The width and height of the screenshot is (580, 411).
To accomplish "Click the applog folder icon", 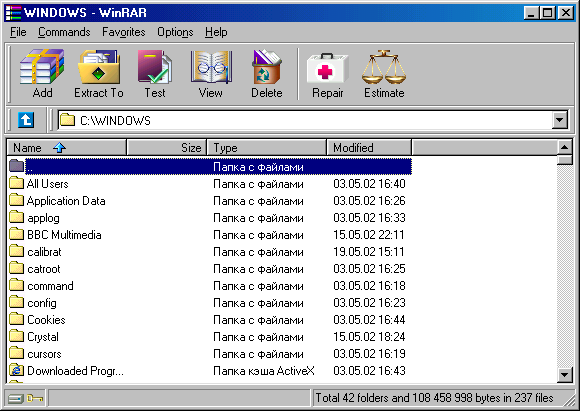I will tap(16, 217).
